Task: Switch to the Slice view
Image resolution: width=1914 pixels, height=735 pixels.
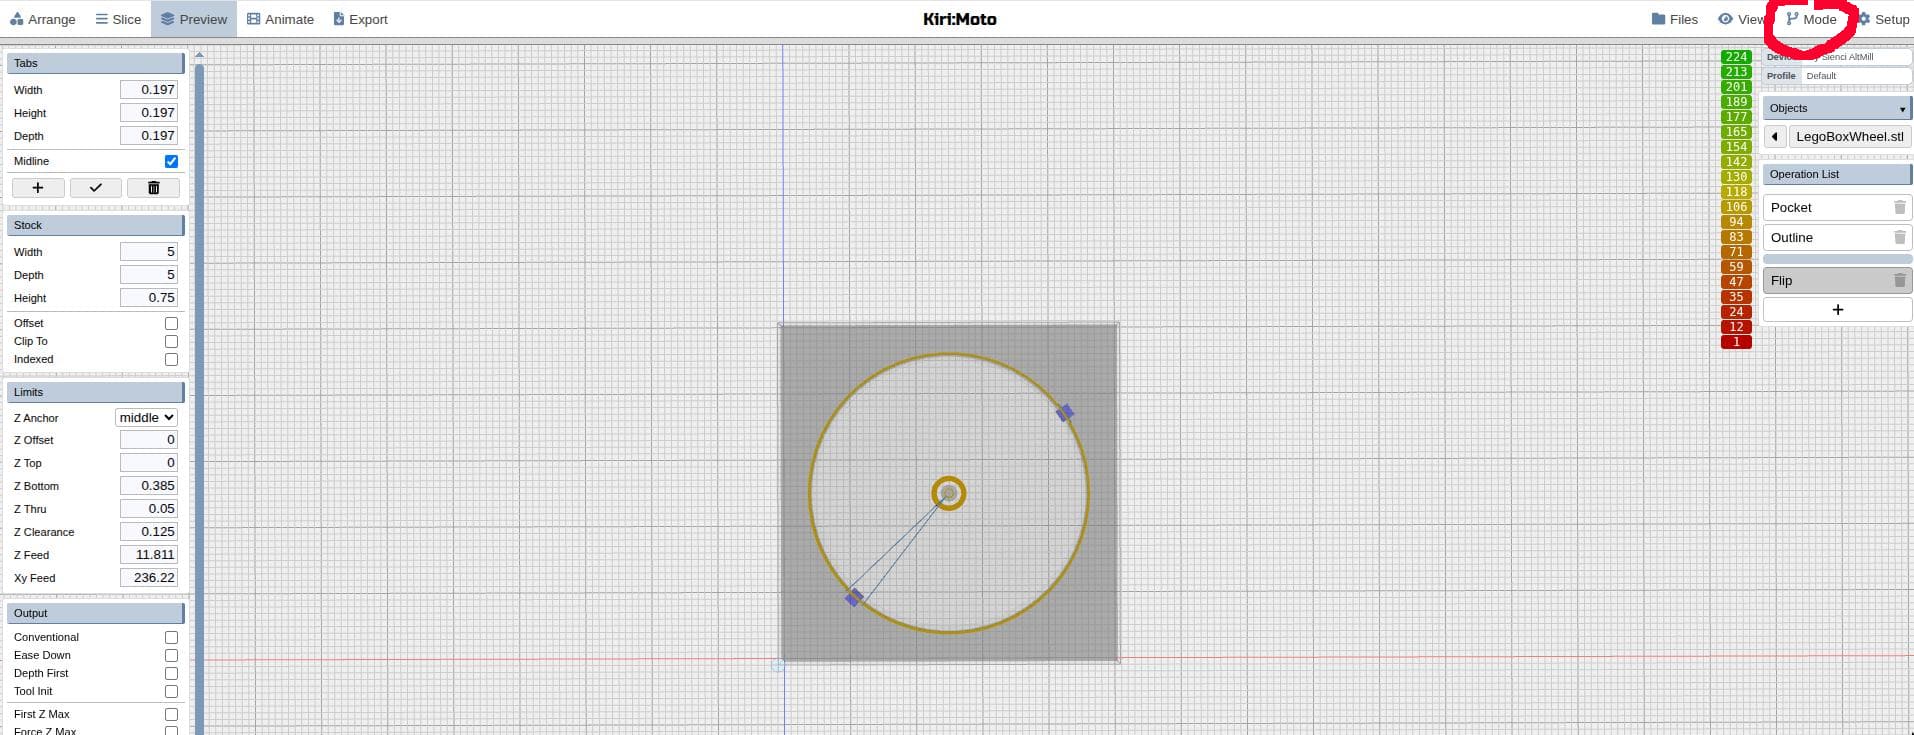Action: tap(118, 19)
